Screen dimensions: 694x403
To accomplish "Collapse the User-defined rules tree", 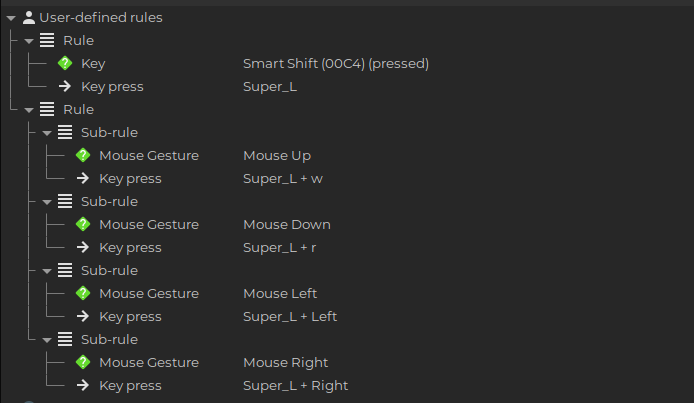I will point(11,18).
